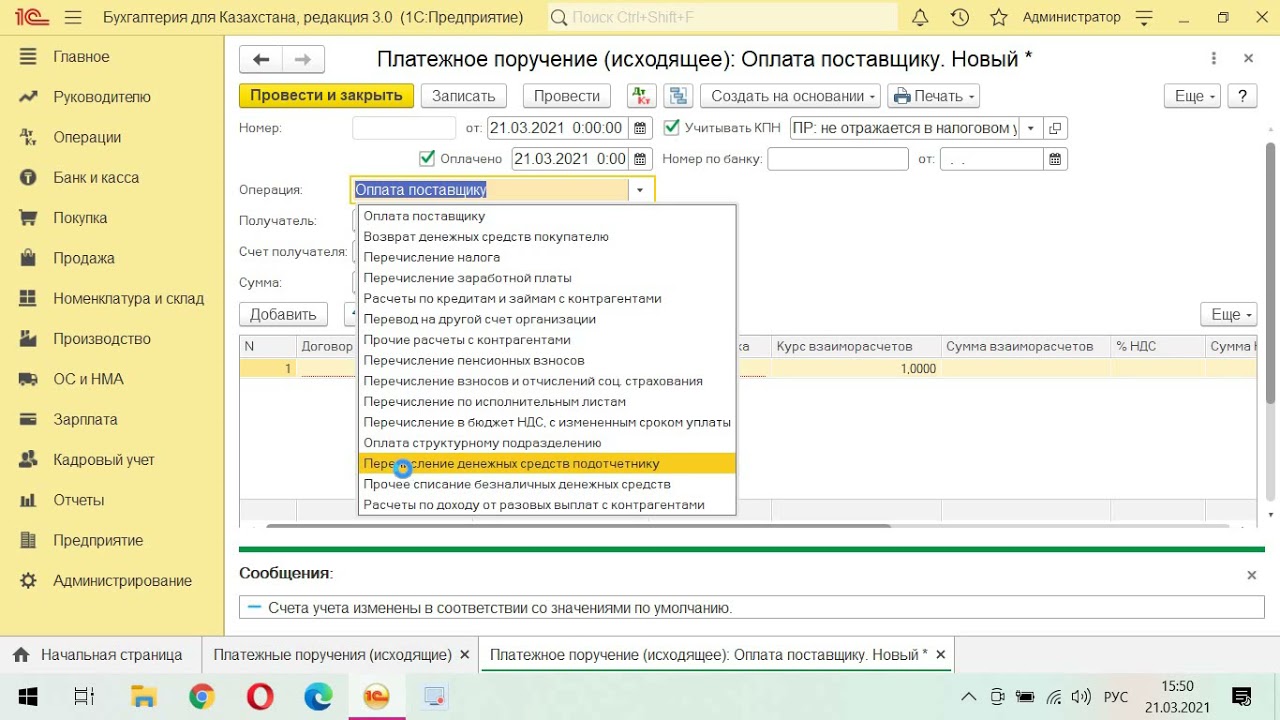Show Dt/Kt postings icon
Screen dimensions: 1280x720
(x=641, y=96)
